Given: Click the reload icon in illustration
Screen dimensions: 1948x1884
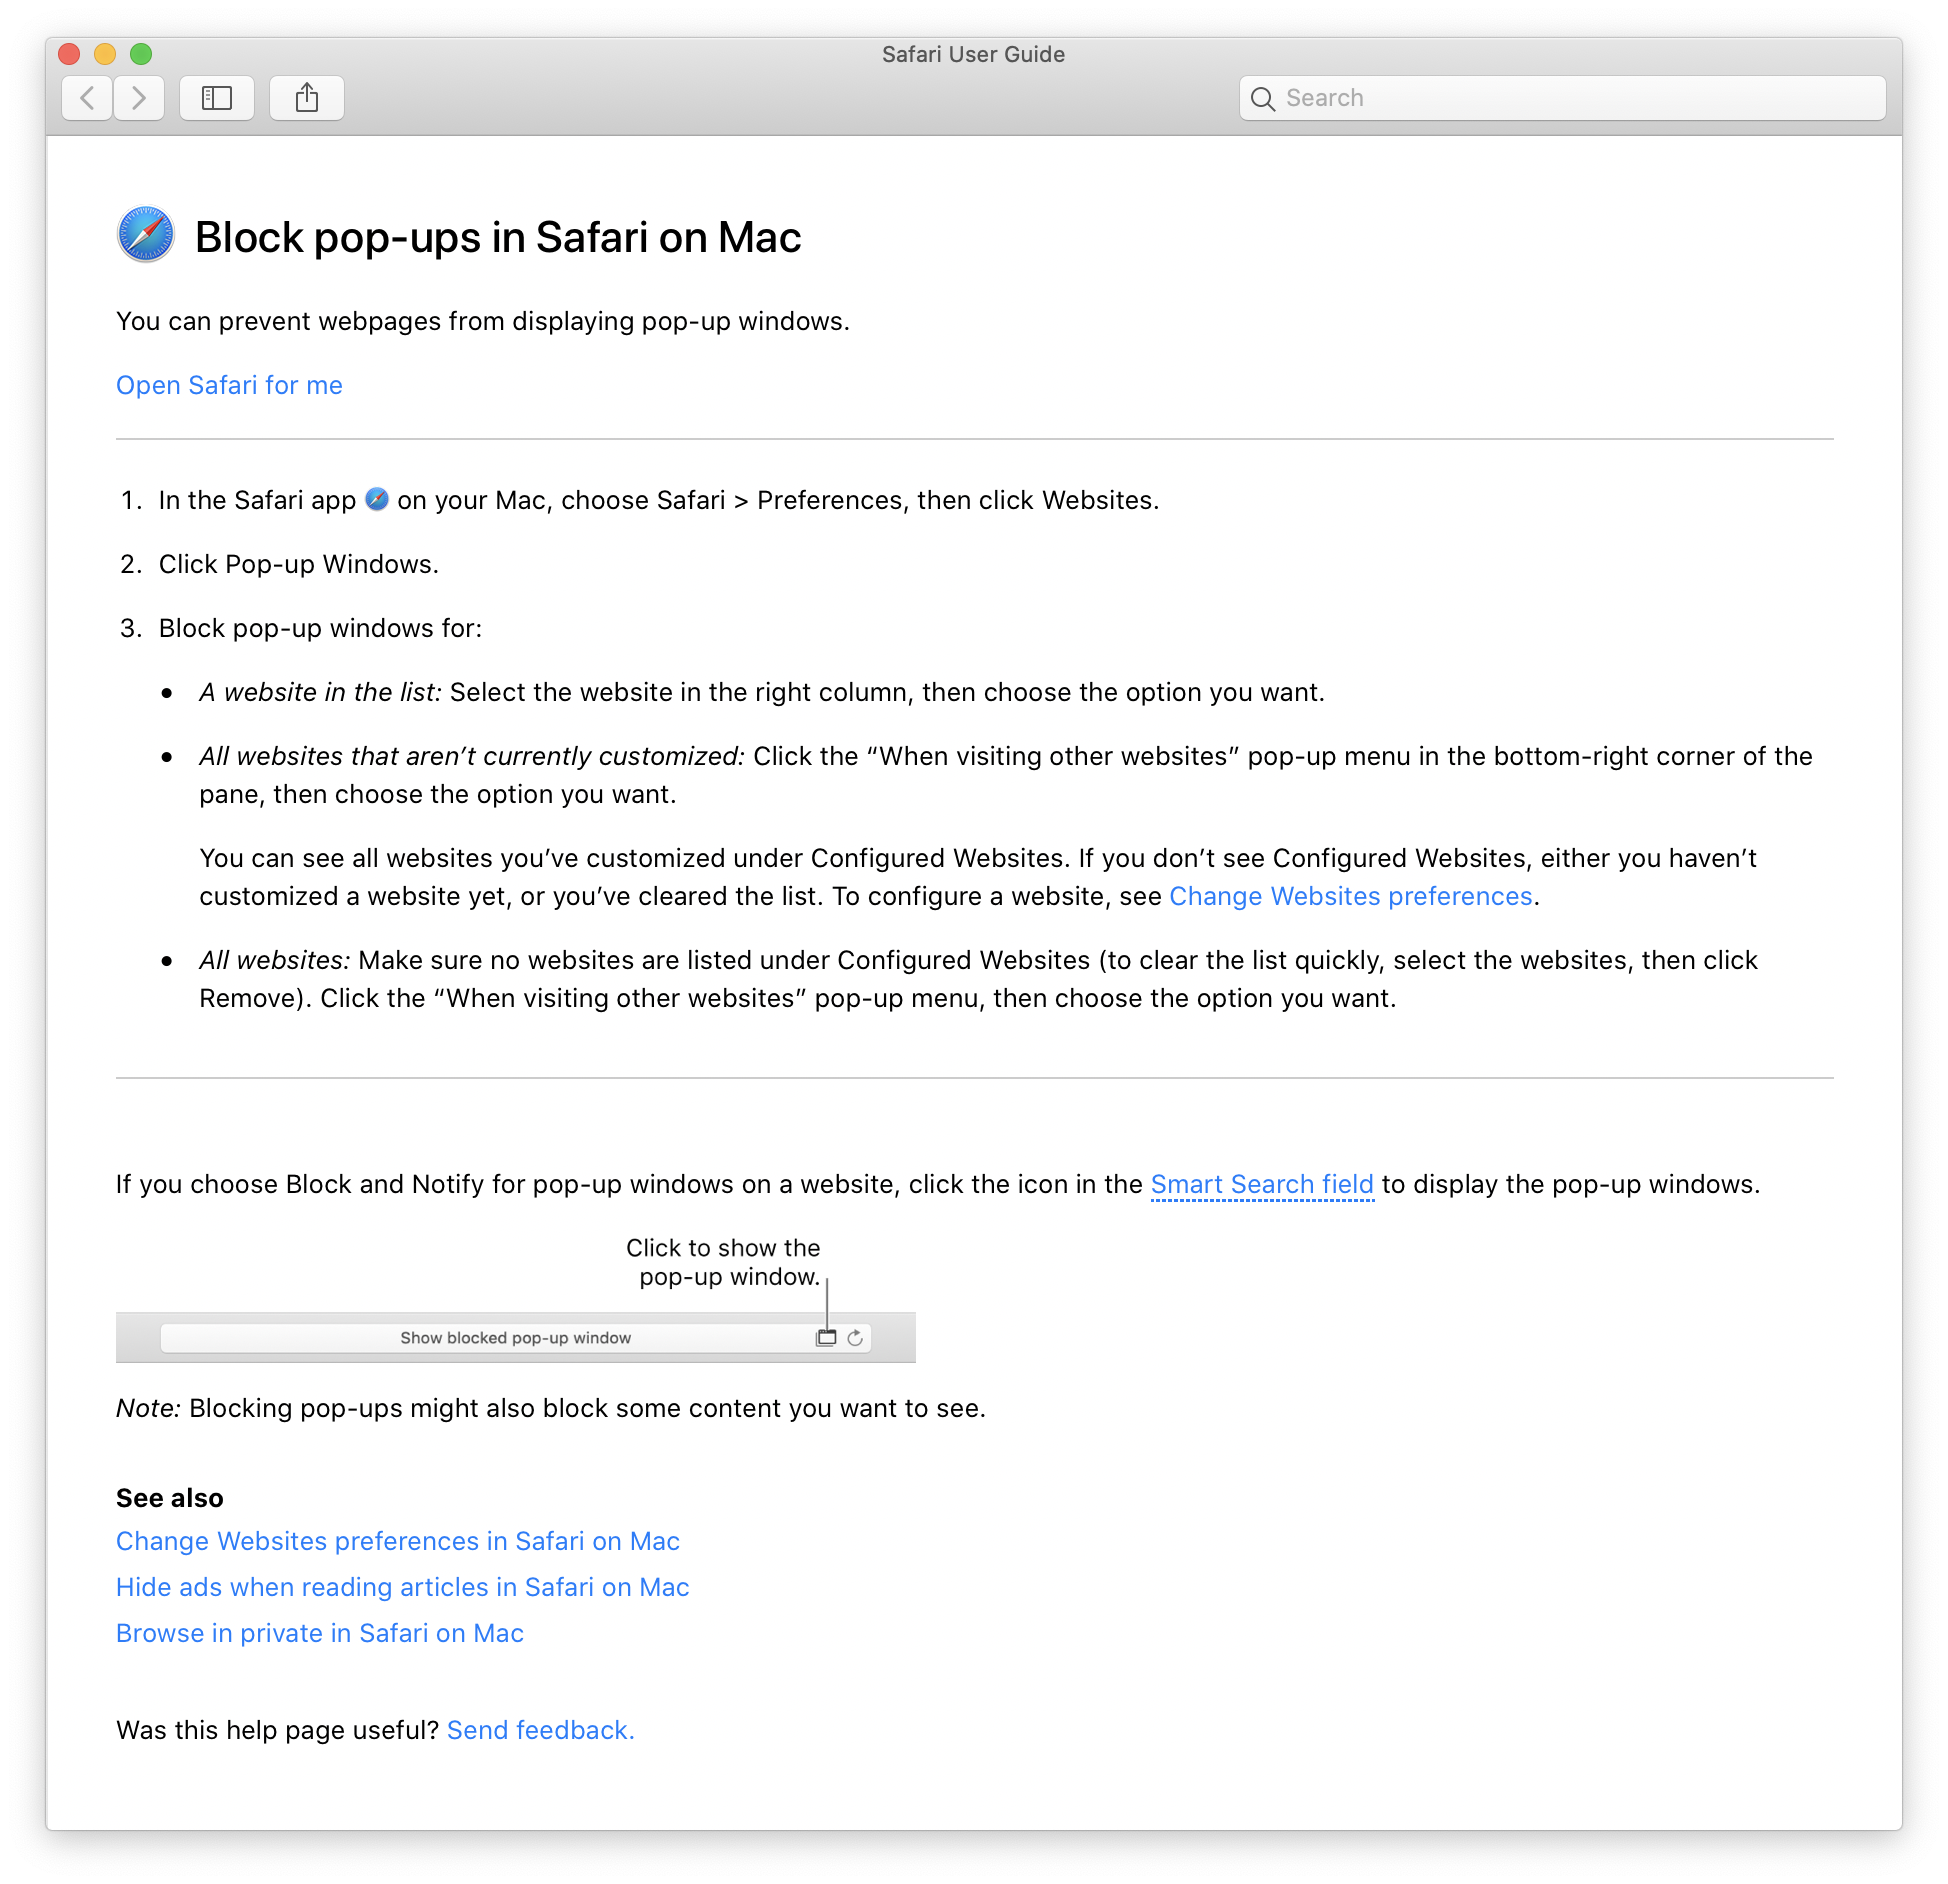Looking at the screenshot, I should tap(855, 1338).
